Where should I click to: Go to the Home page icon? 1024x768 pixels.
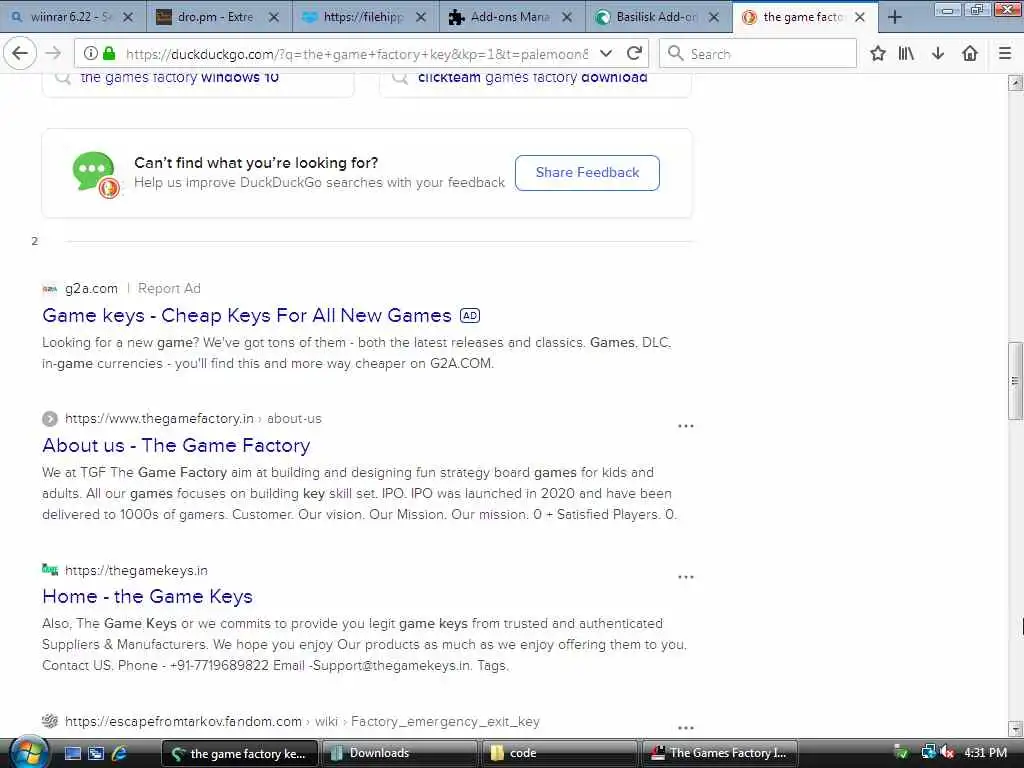click(970, 54)
